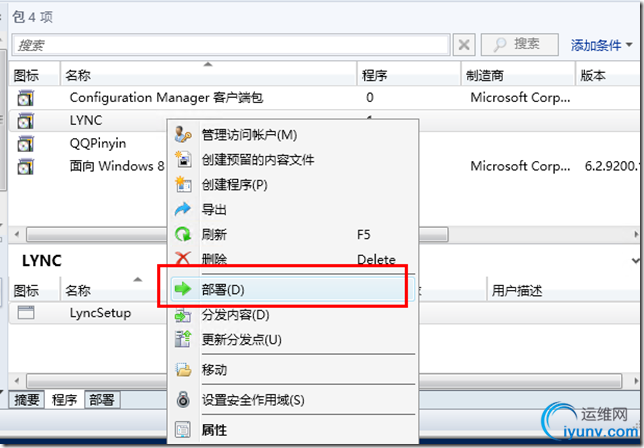
Task: Click the 移动 folder icon
Action: point(183,370)
